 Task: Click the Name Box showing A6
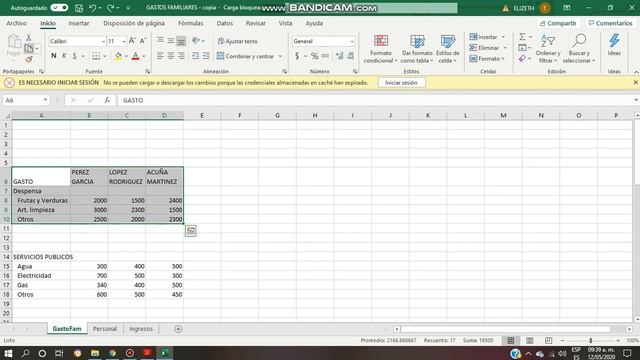25,100
